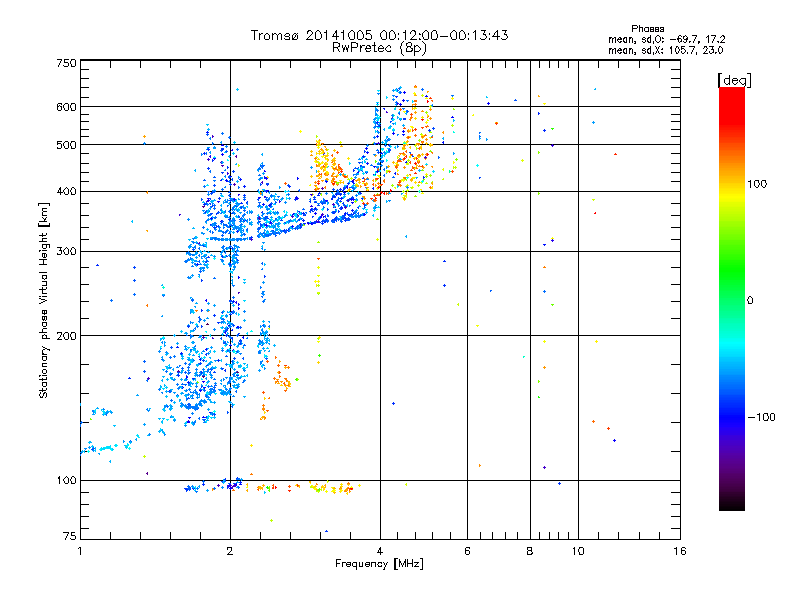Click the colorbar tick label '100'
The image size is (800, 600).
tap(757, 184)
